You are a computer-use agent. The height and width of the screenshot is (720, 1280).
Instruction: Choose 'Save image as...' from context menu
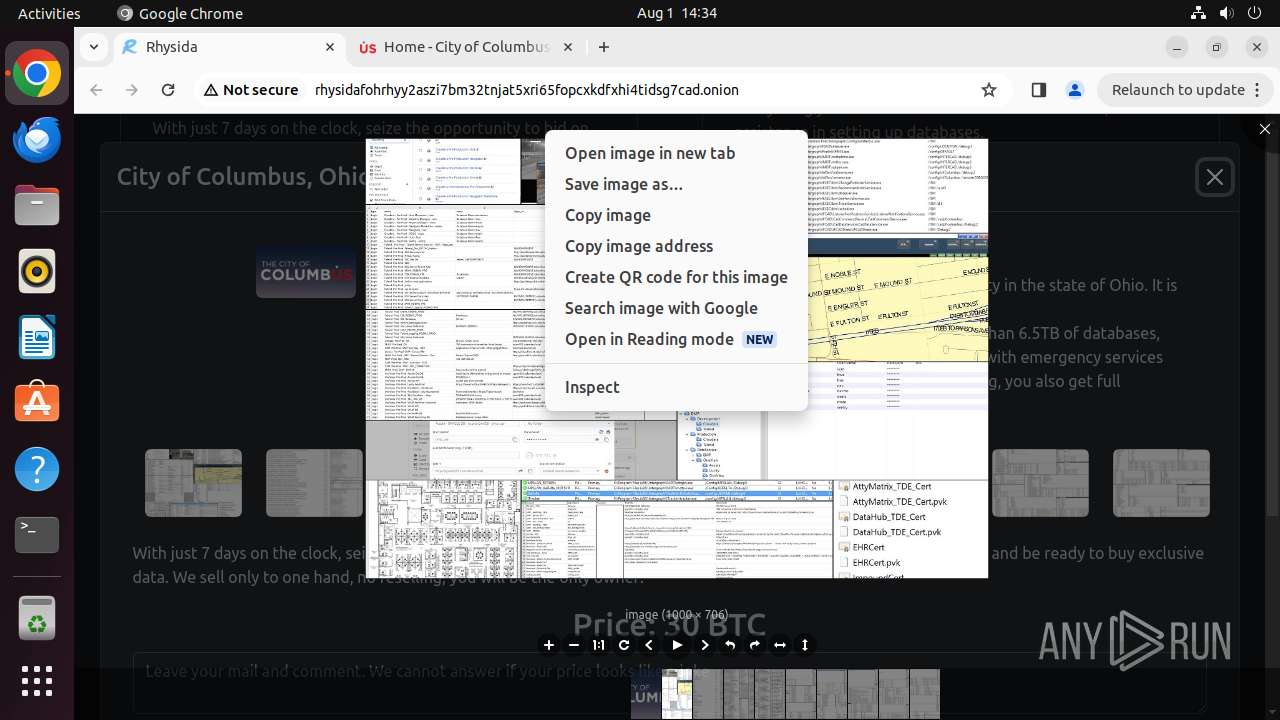tap(676, 184)
